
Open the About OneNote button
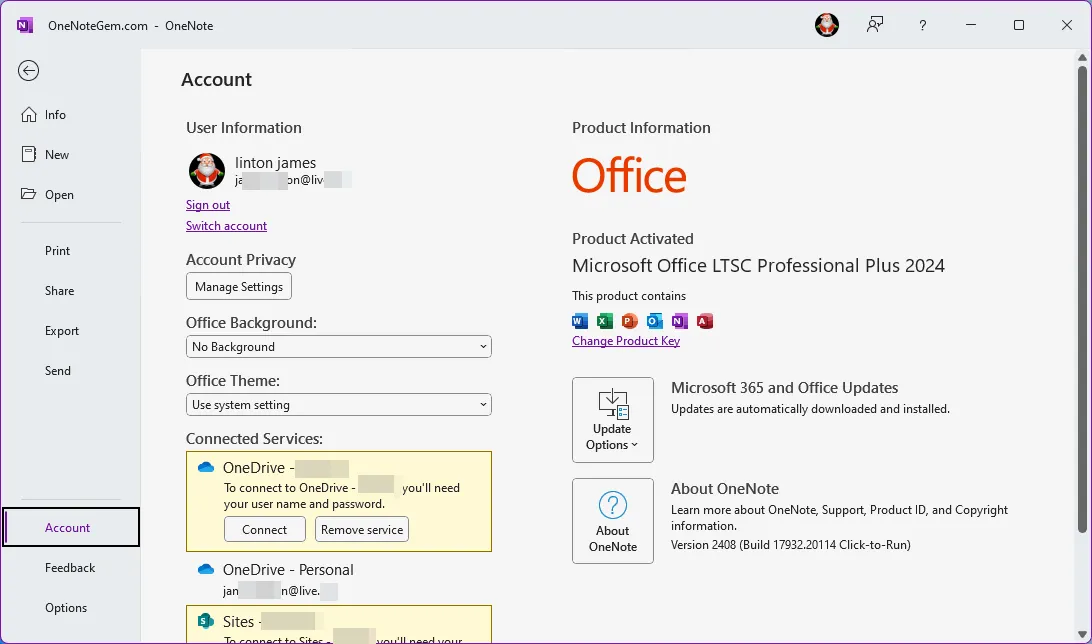click(612, 521)
